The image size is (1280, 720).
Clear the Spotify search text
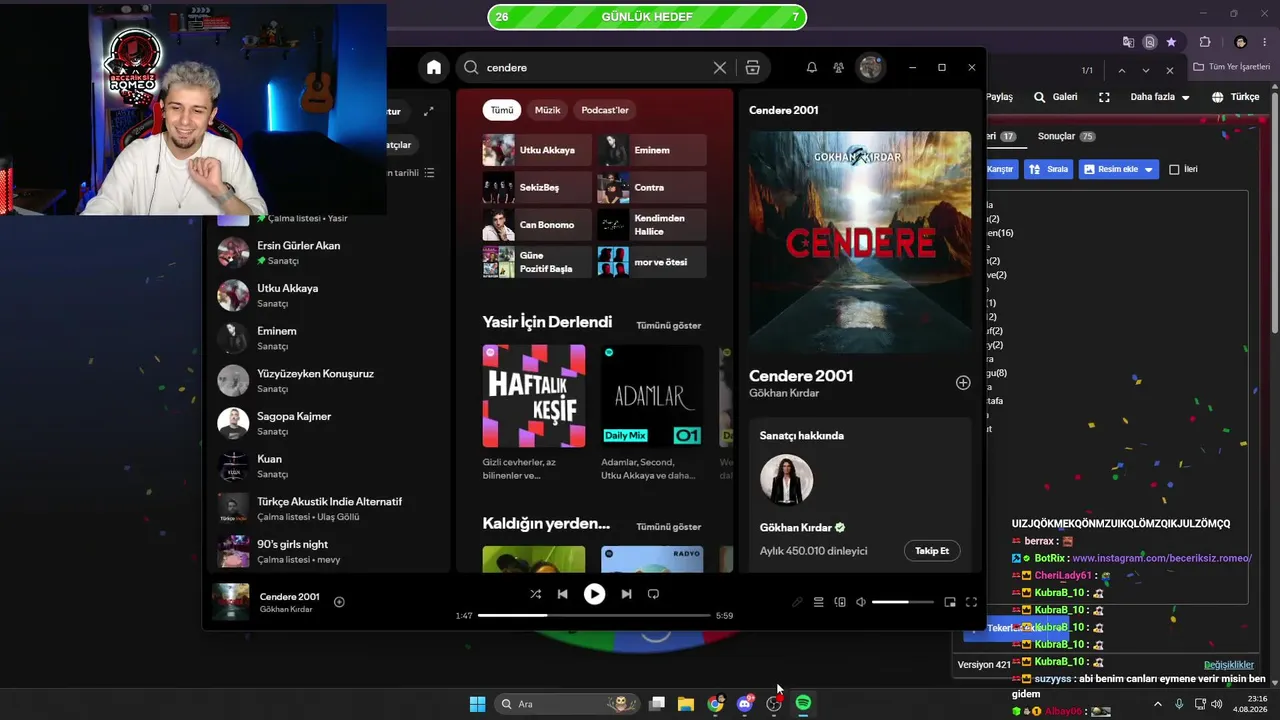point(720,68)
